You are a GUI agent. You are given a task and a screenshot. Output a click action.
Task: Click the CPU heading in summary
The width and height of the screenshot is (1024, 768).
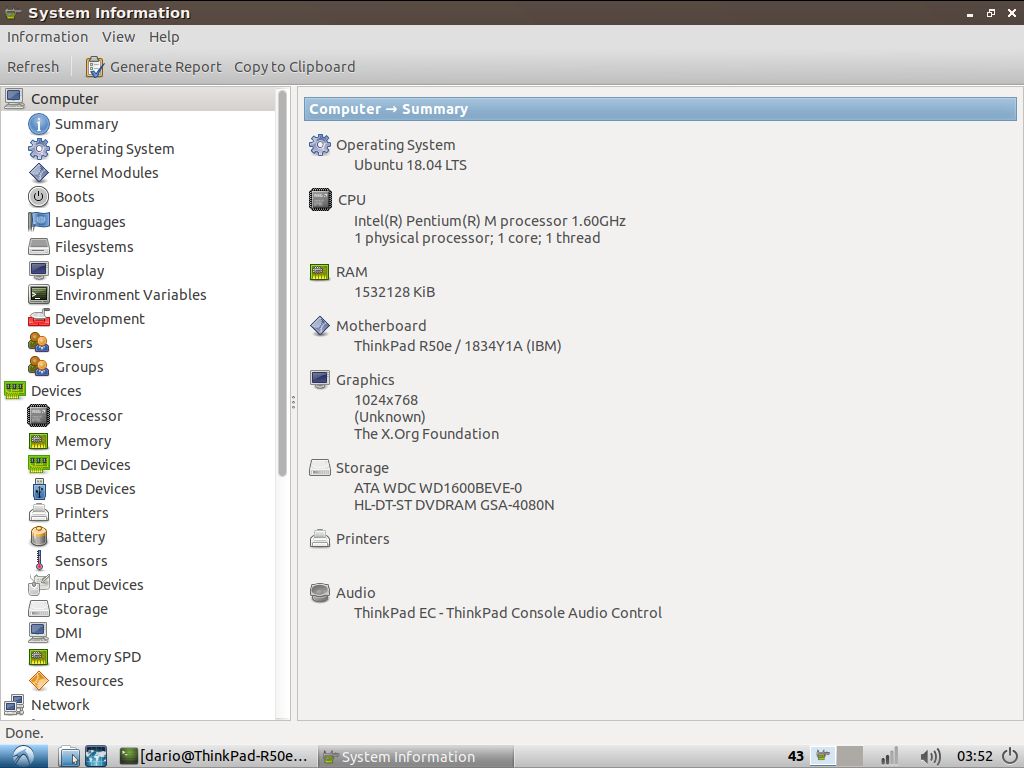pyautogui.click(x=351, y=200)
